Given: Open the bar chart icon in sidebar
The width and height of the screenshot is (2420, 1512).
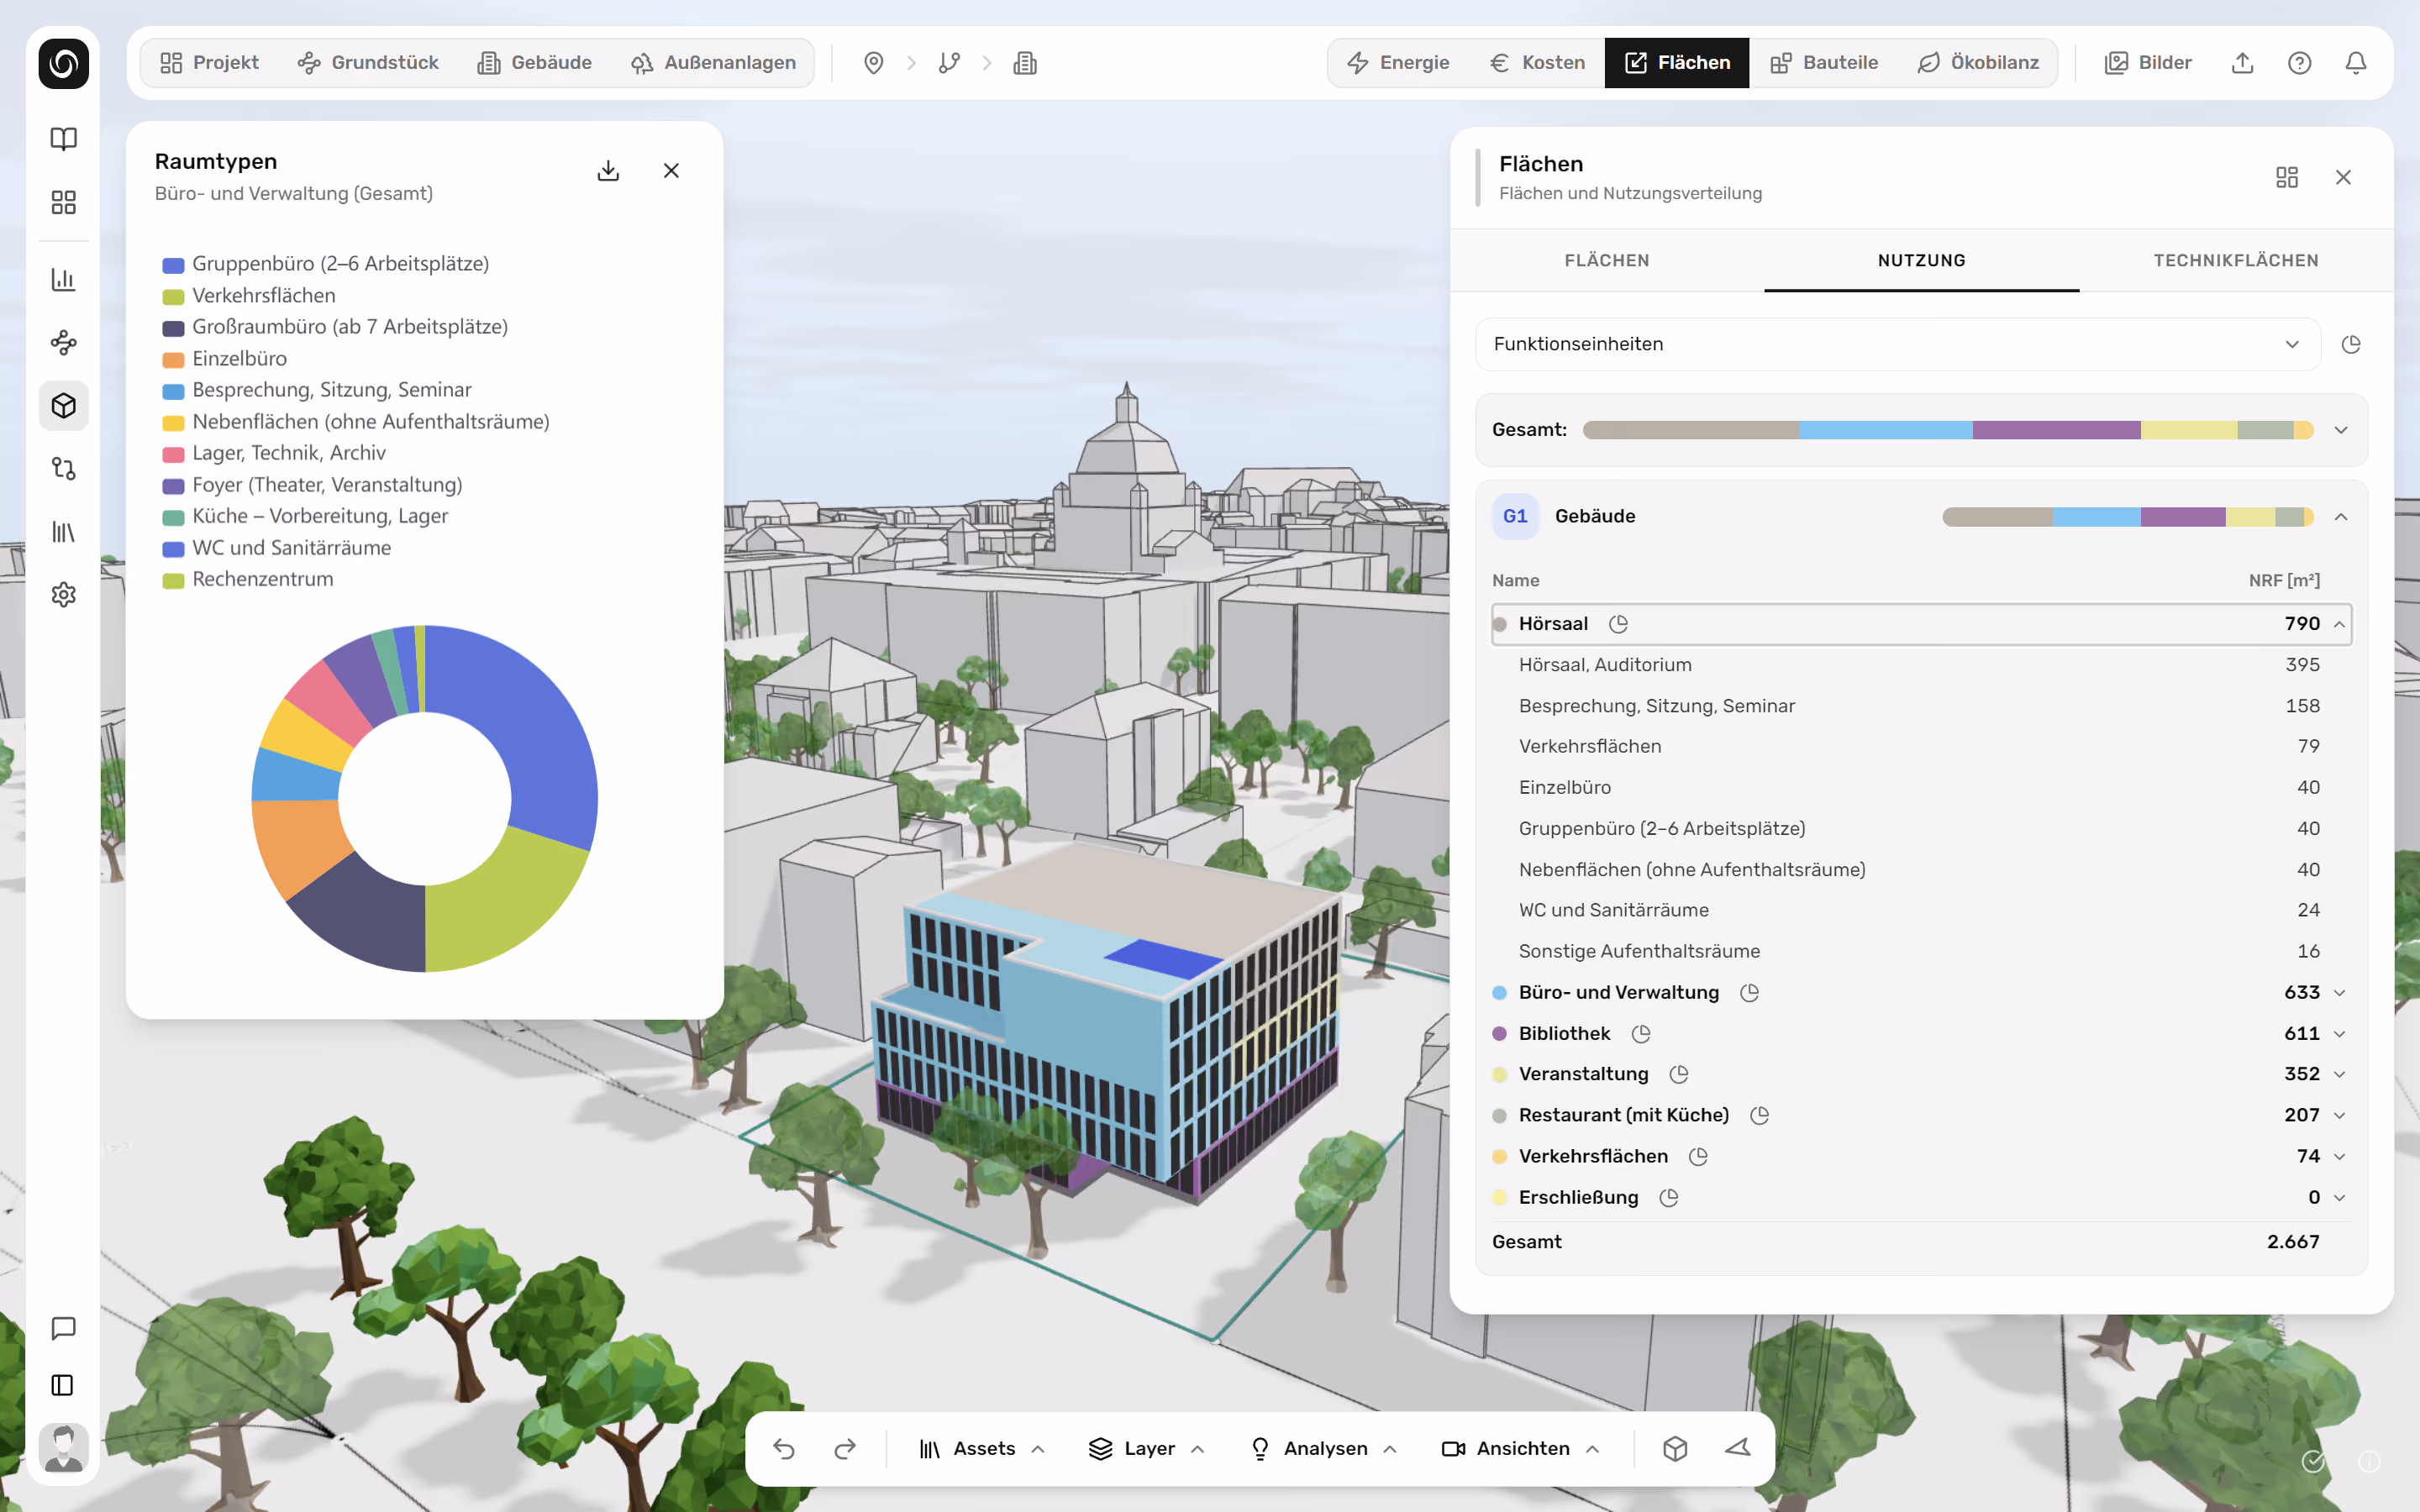Looking at the screenshot, I should [63, 279].
